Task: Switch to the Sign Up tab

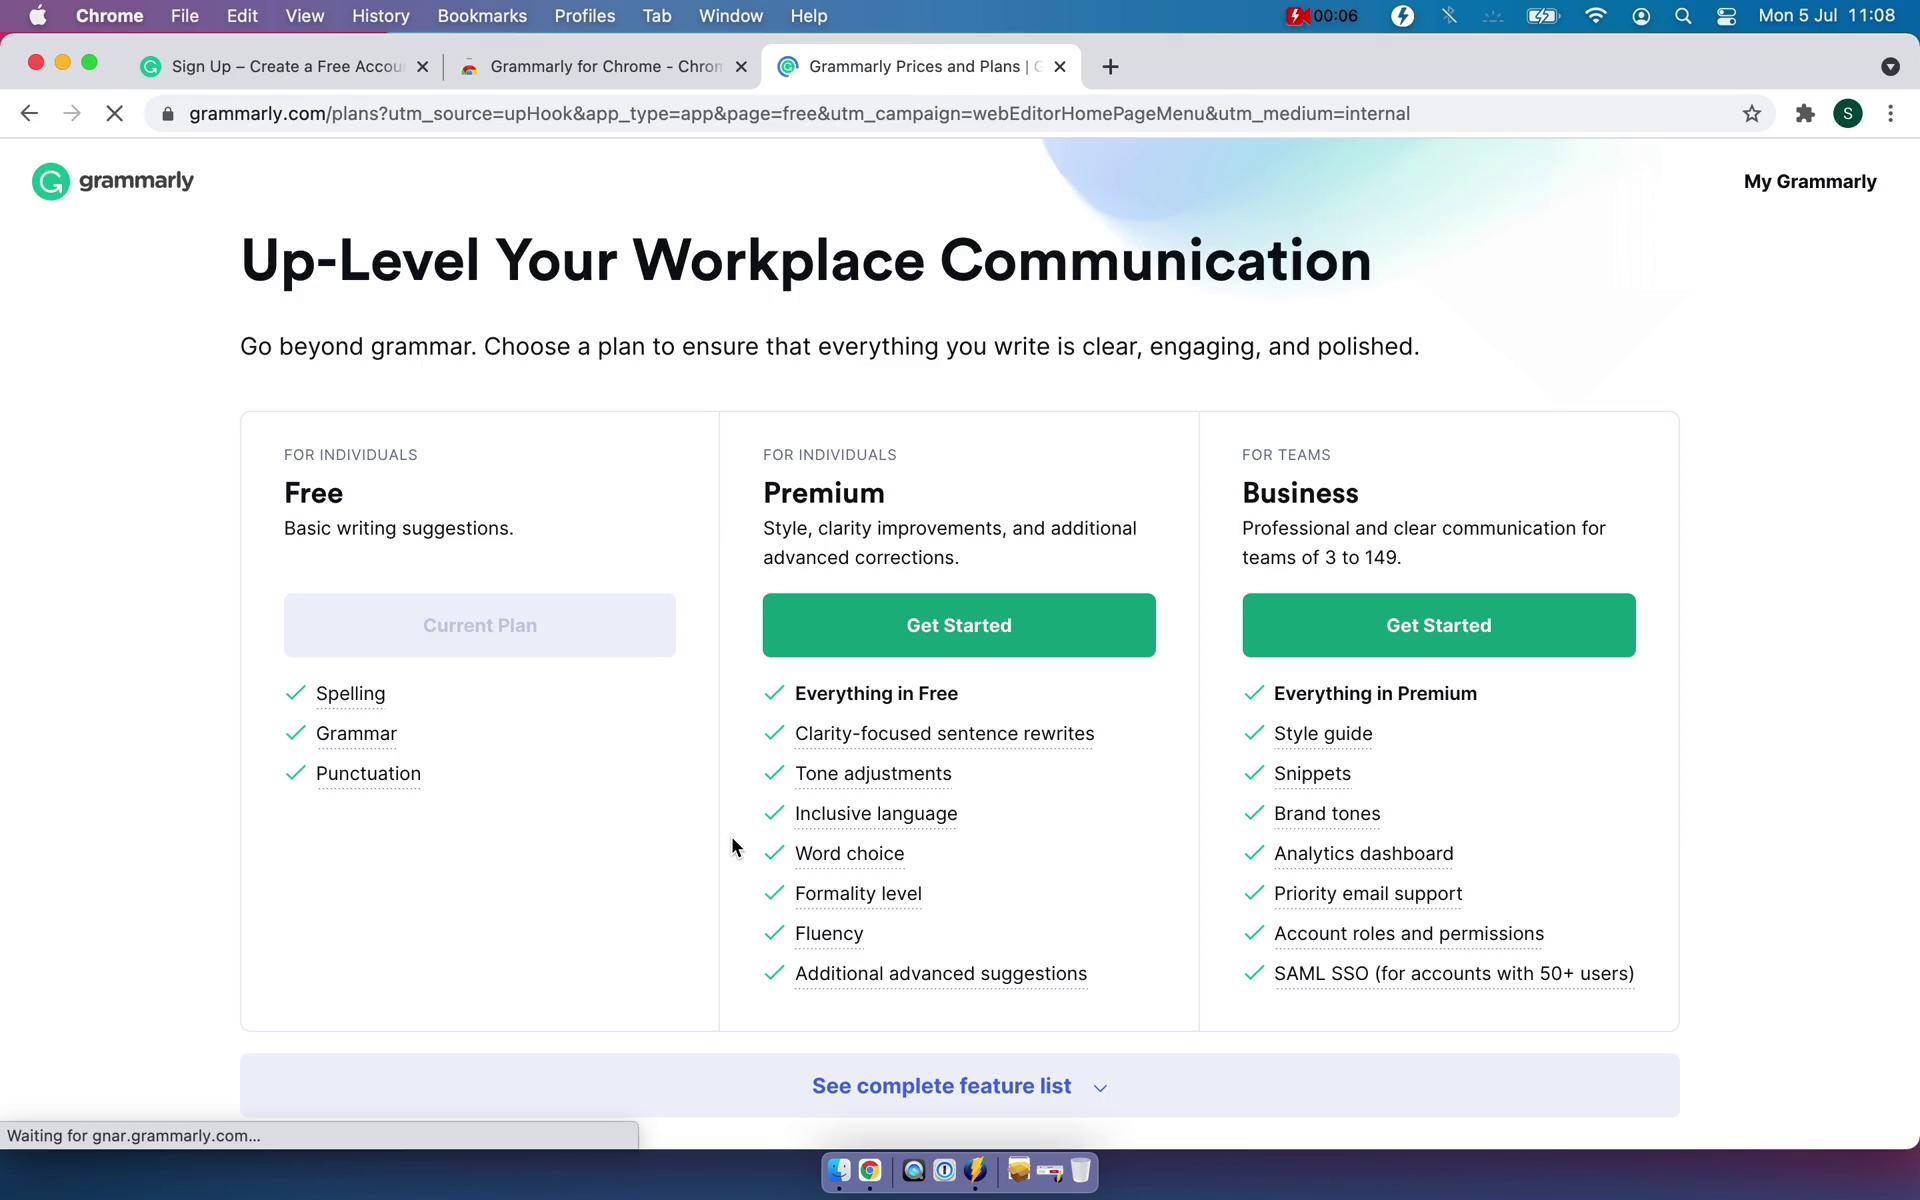Action: [285, 67]
